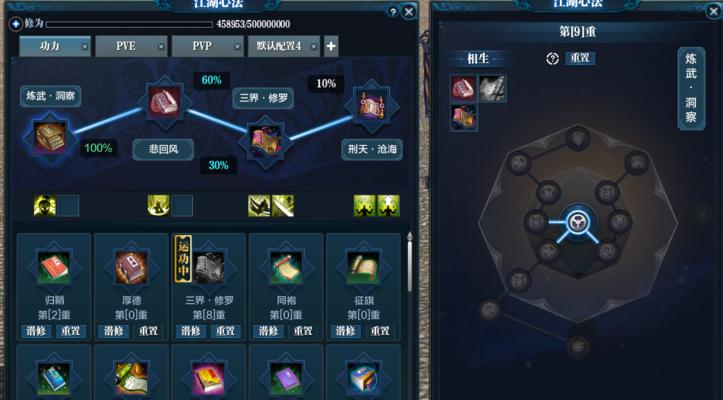Image resolution: width=723 pixels, height=400 pixels.
Task: Add a new configuration tab with plus
Action: 331,46
